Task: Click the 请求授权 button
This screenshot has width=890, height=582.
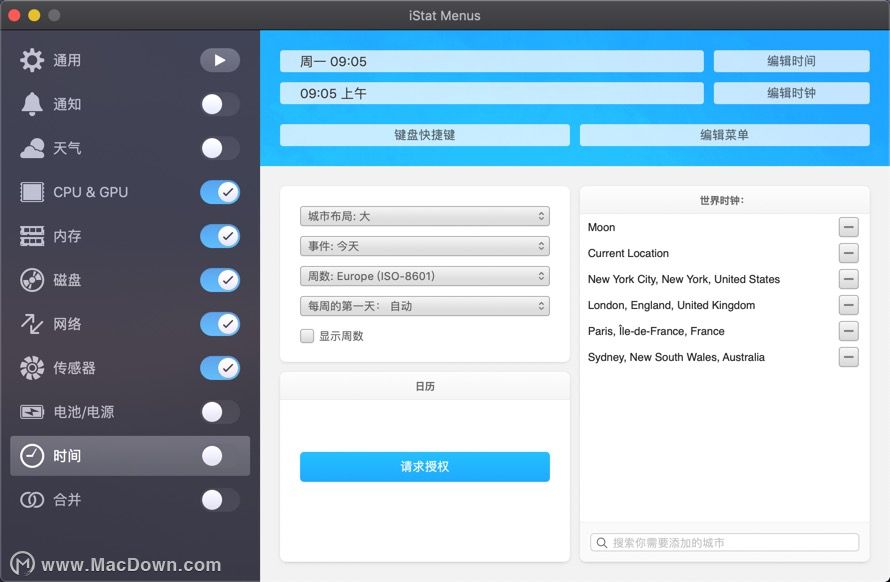Action: 424,467
